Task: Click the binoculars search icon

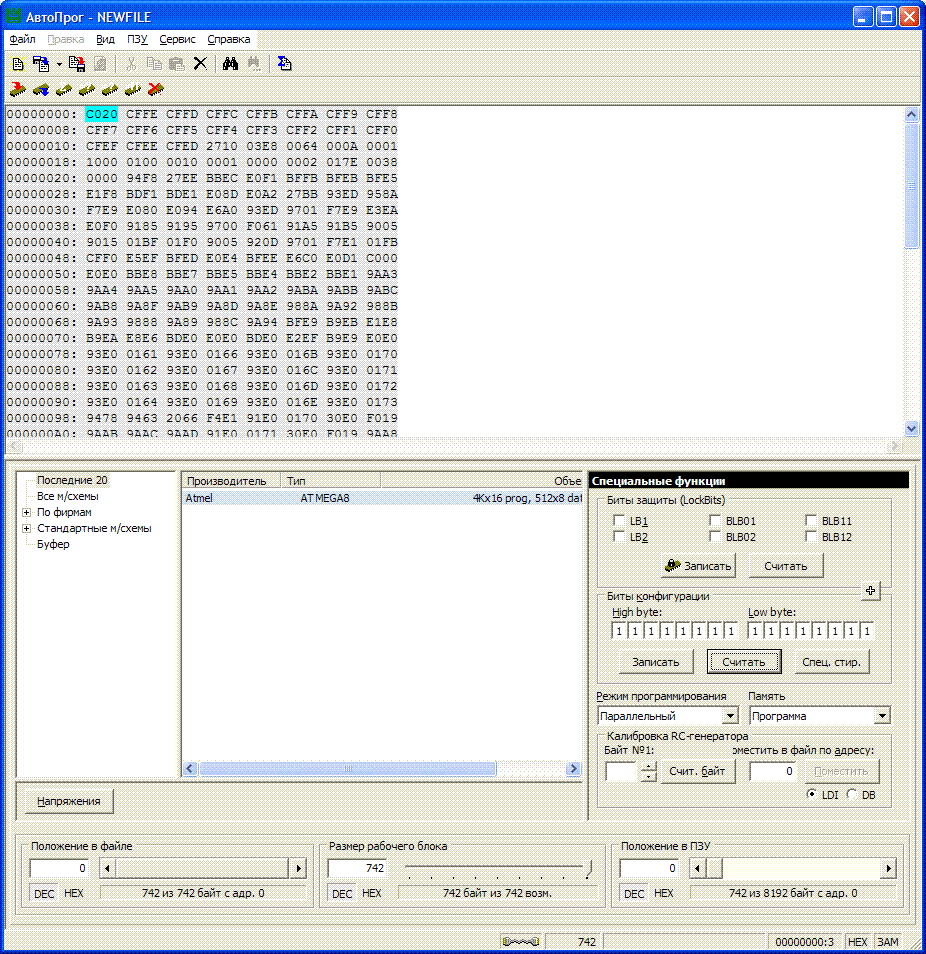Action: pos(230,64)
